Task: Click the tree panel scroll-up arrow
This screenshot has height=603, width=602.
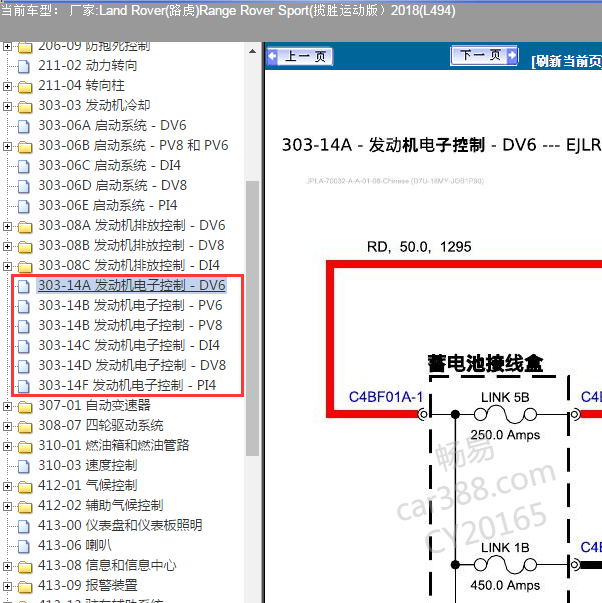Action: tap(253, 49)
